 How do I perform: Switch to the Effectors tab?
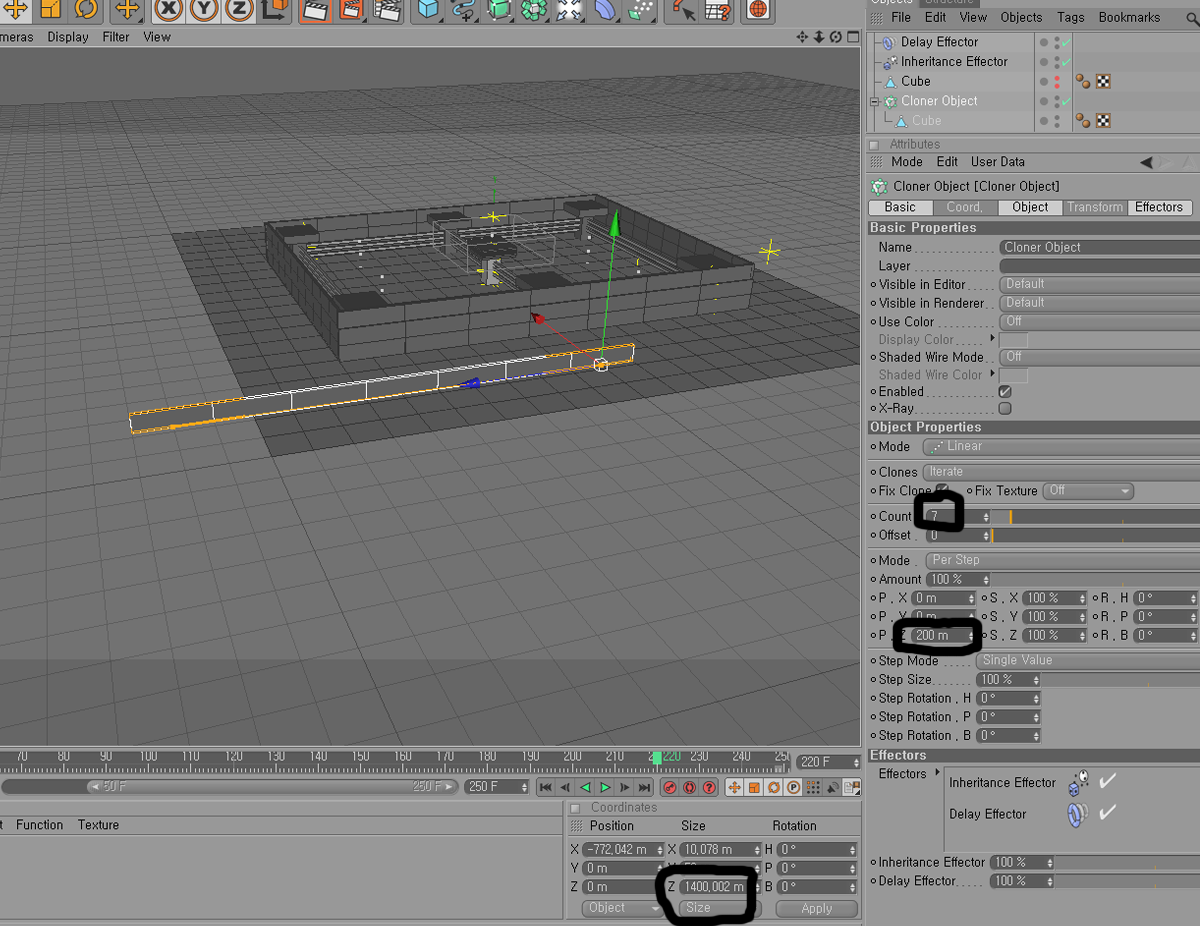click(x=1159, y=207)
